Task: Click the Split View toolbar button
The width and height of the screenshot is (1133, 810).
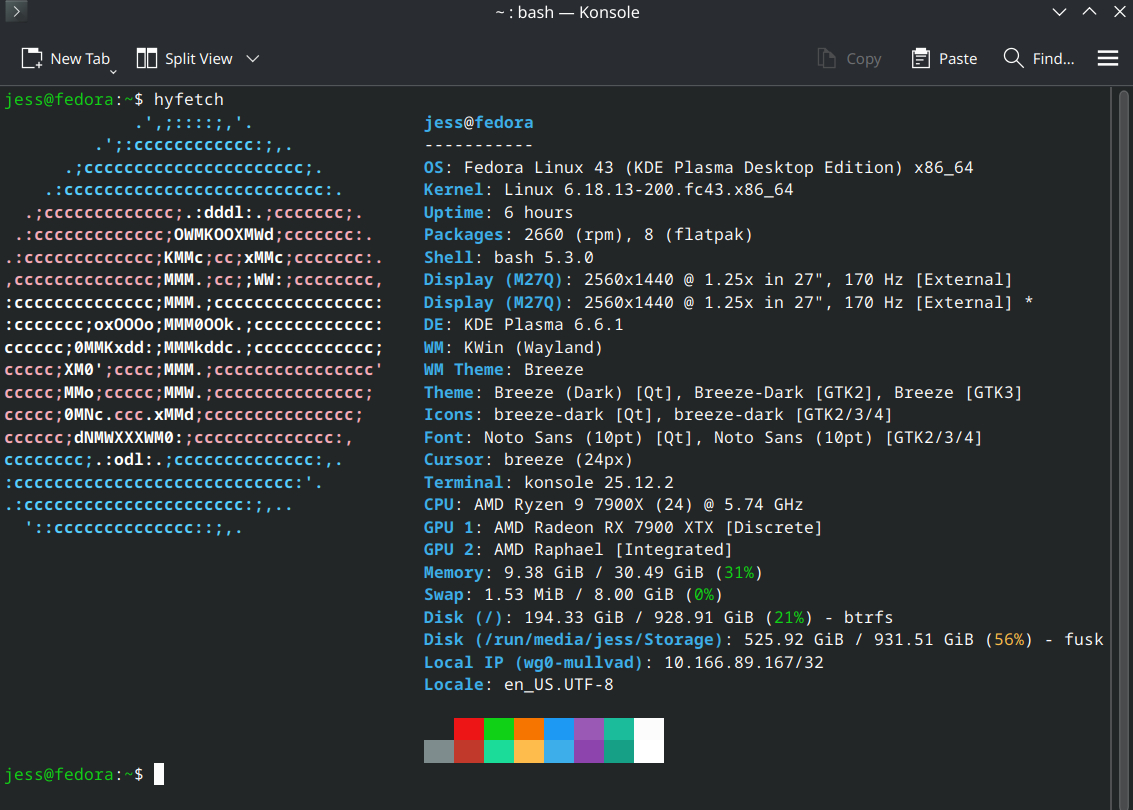Action: pos(185,58)
